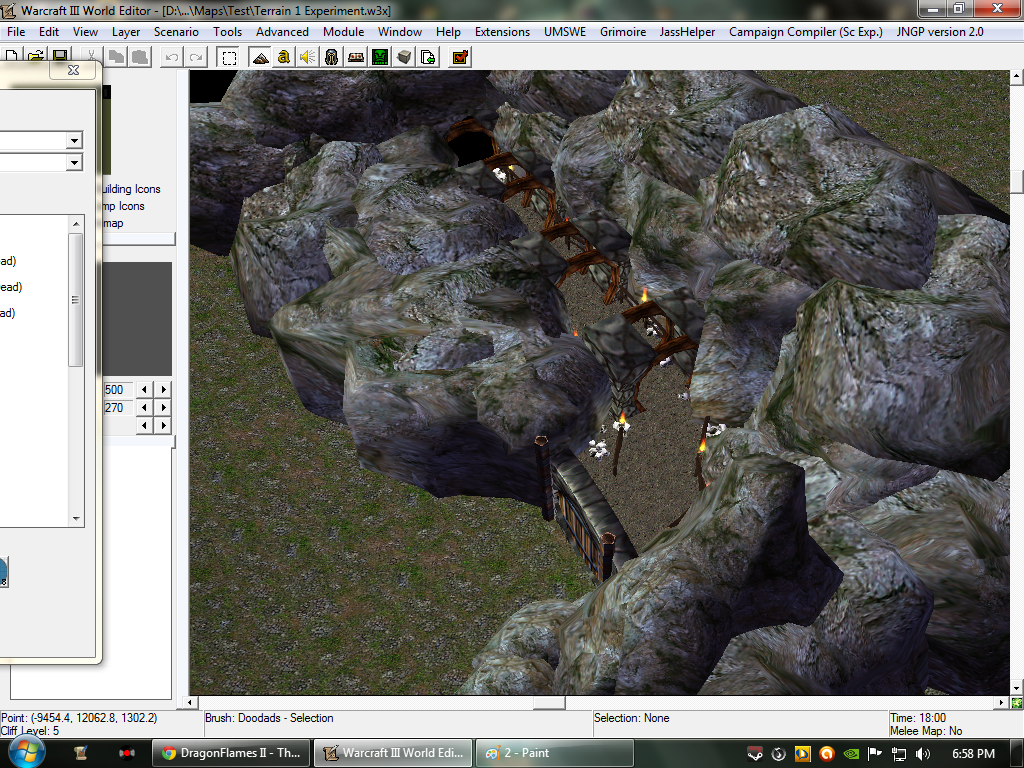
Task: Click the New Map toolbar icon
Action: (12, 57)
